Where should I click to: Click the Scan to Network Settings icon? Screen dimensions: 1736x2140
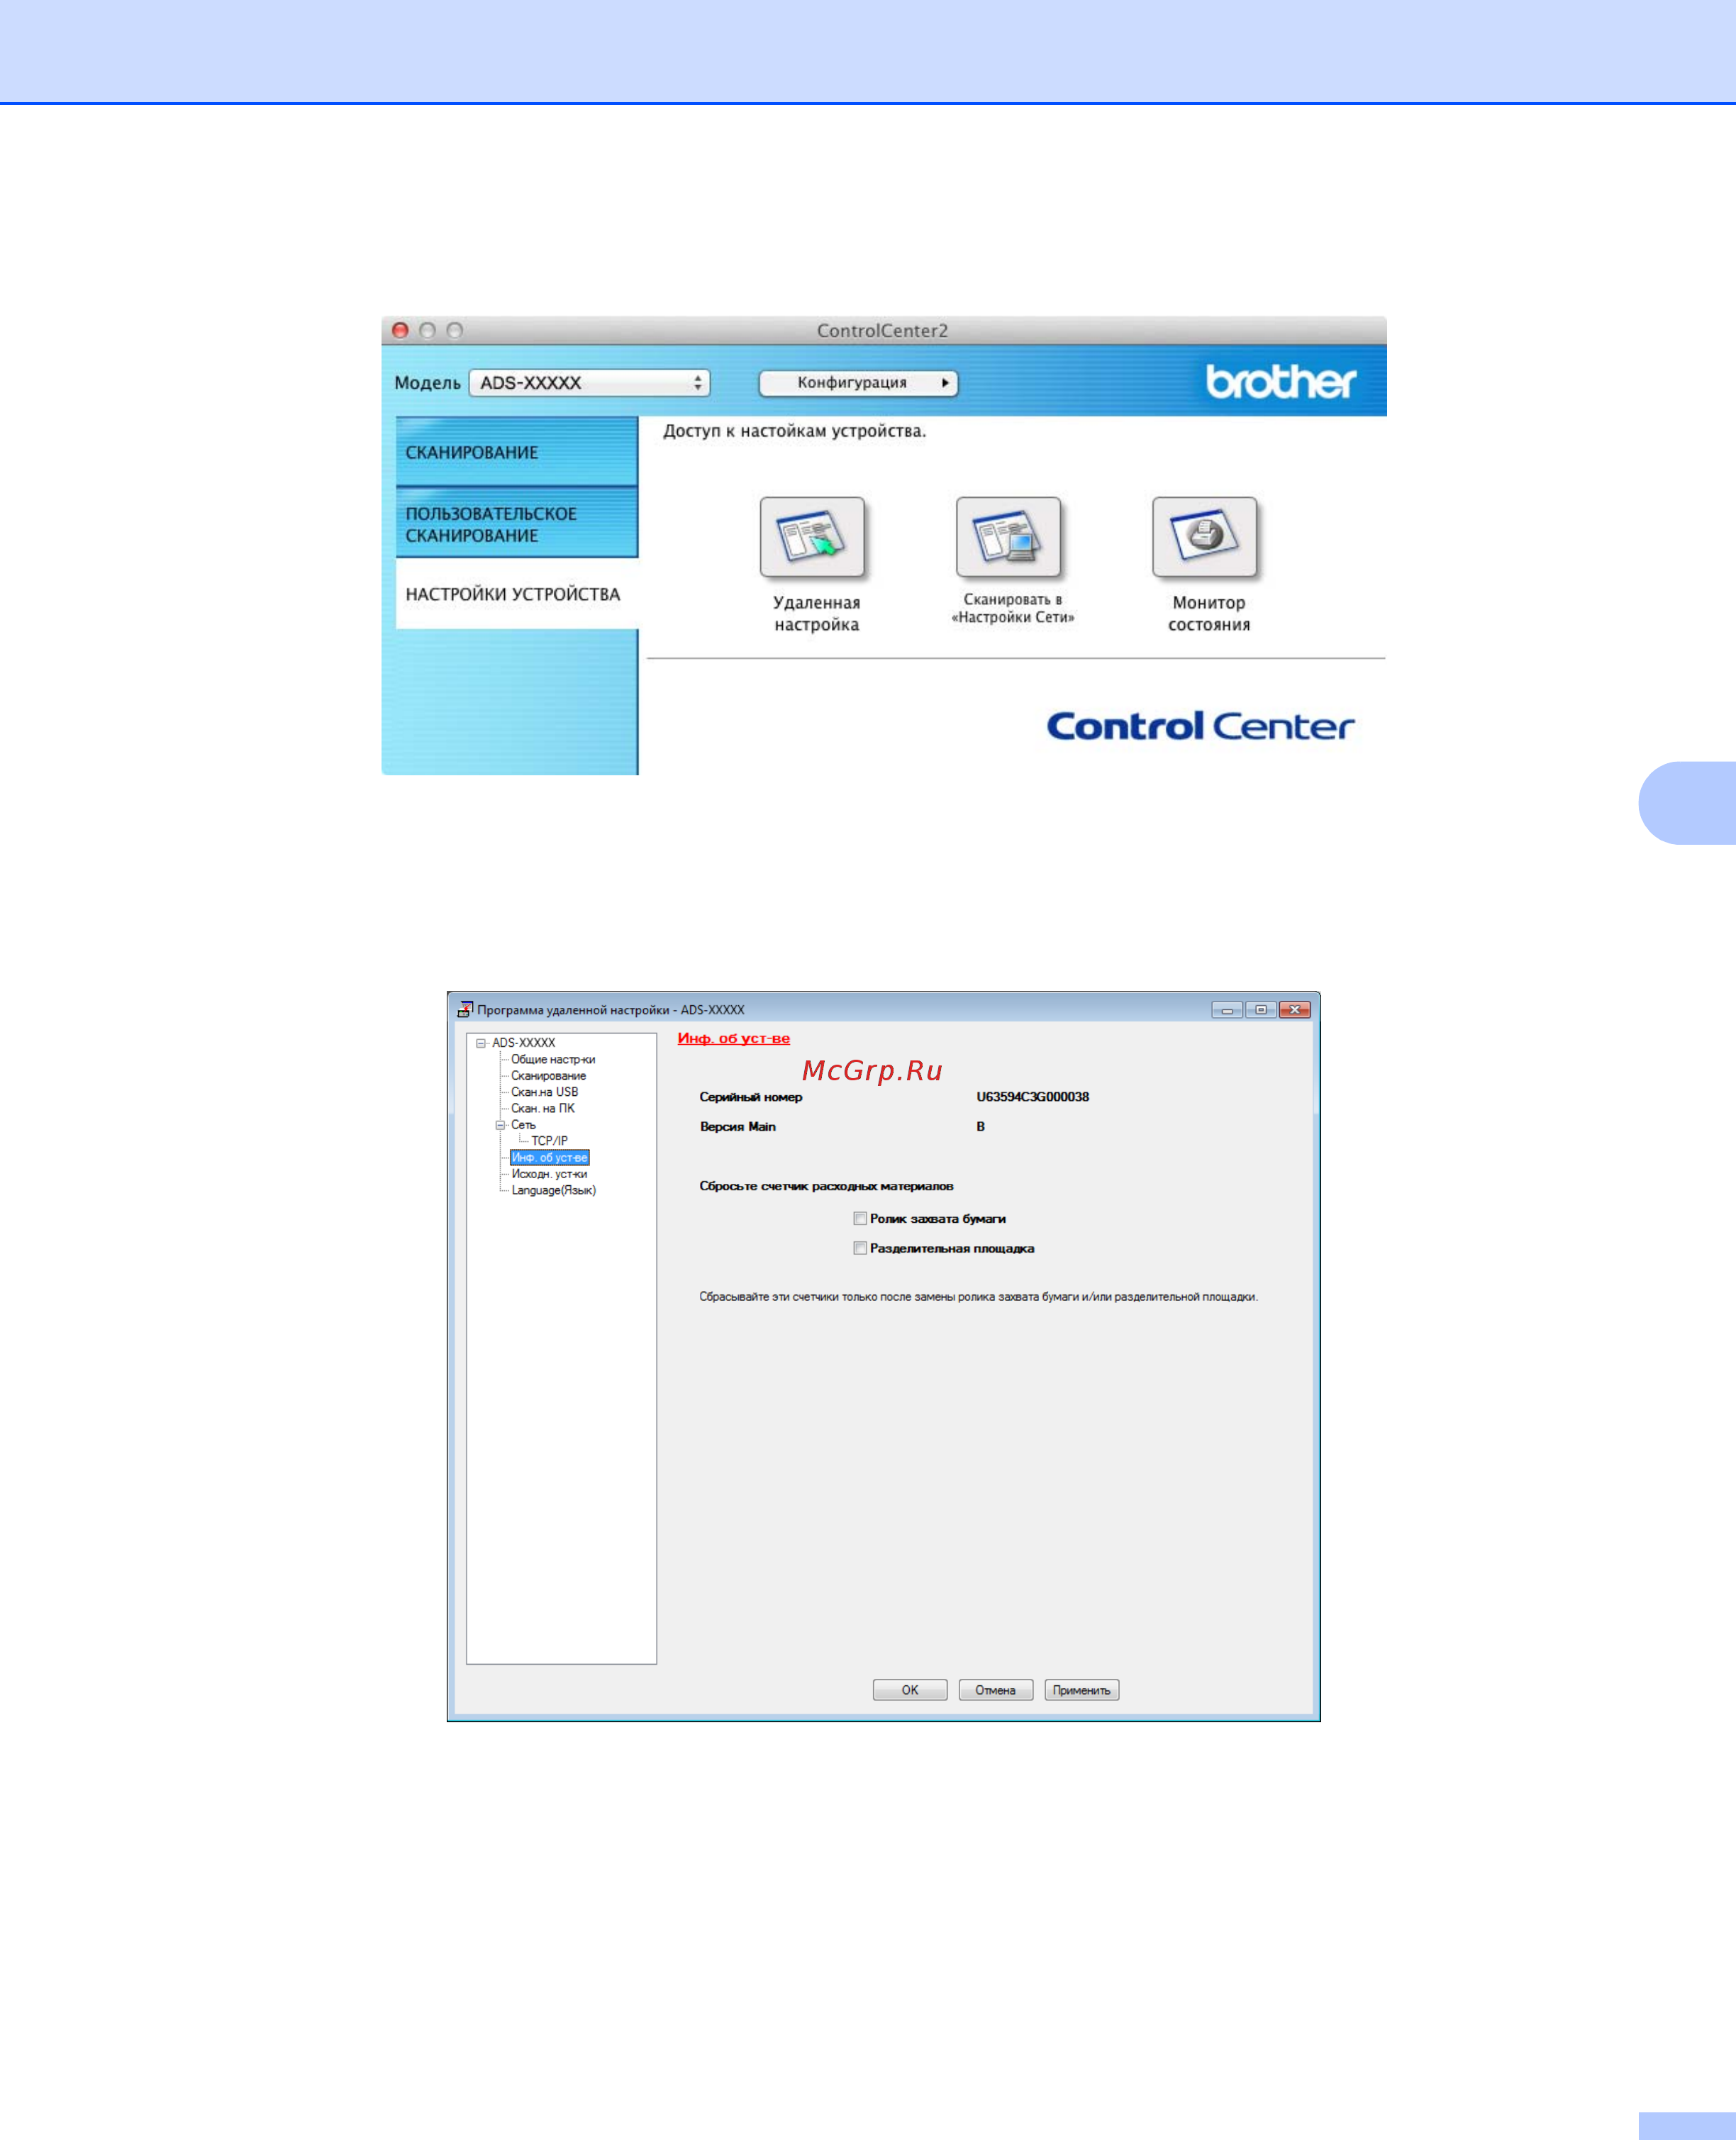pos(1007,537)
